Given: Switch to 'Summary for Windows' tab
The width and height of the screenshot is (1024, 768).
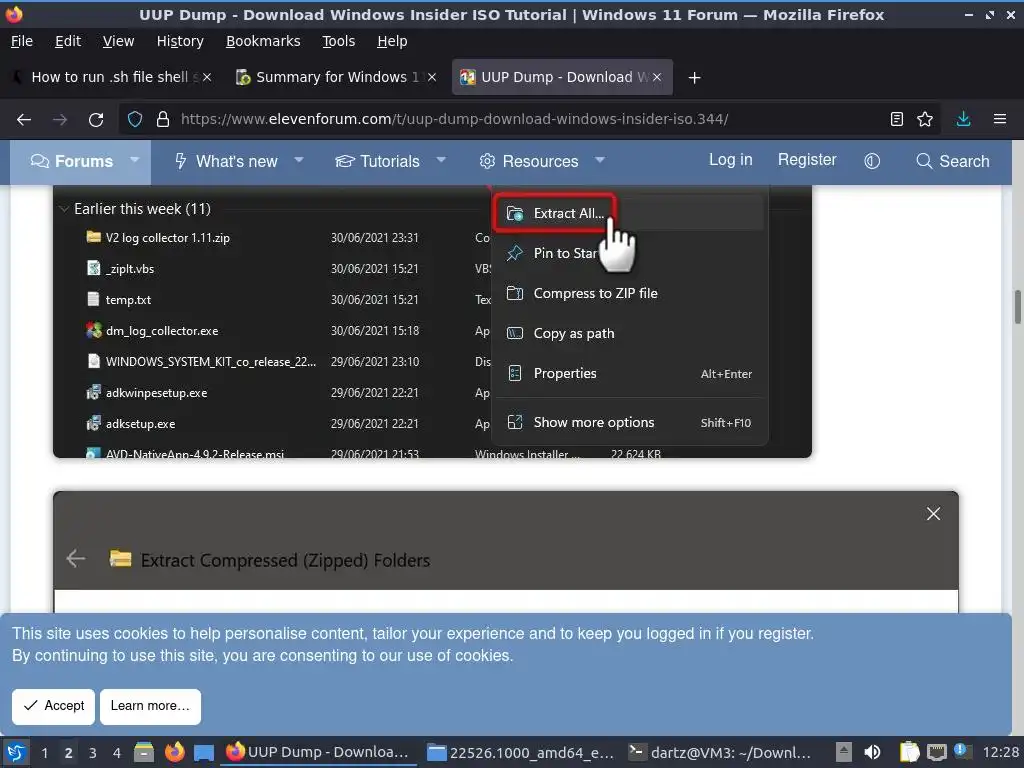Looking at the screenshot, I should click(x=336, y=77).
